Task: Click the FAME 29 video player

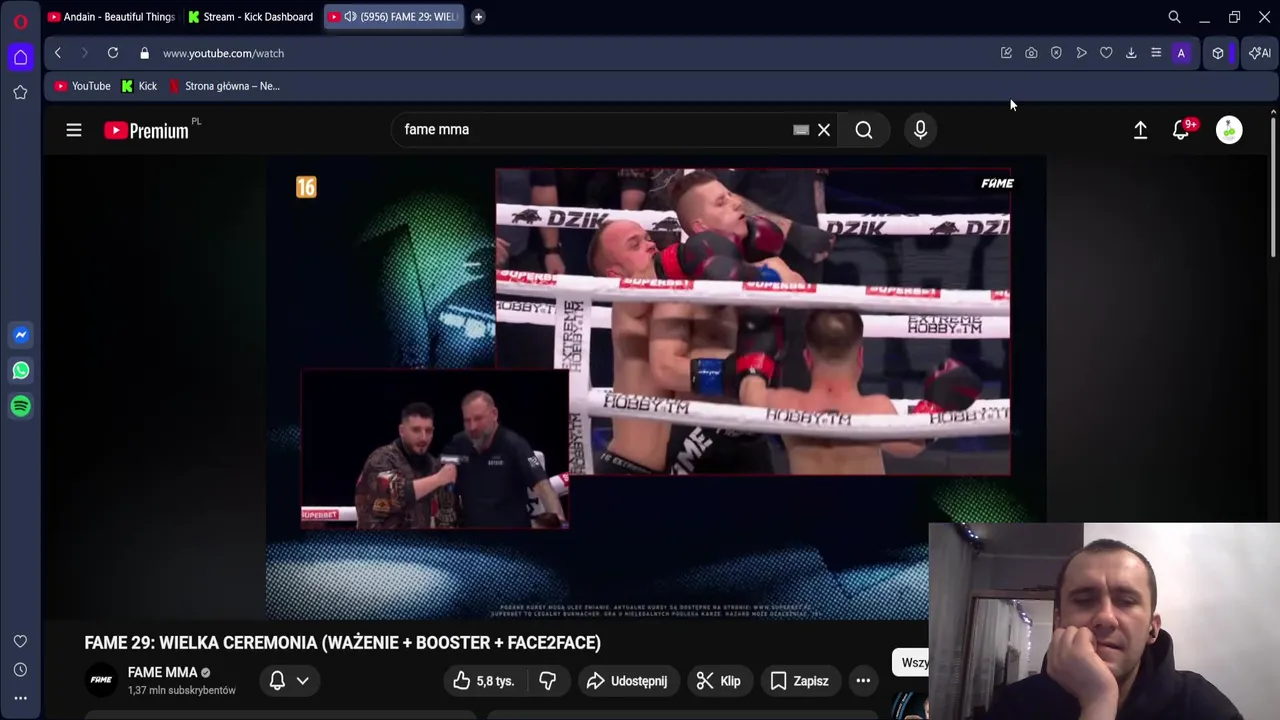Action: point(655,387)
